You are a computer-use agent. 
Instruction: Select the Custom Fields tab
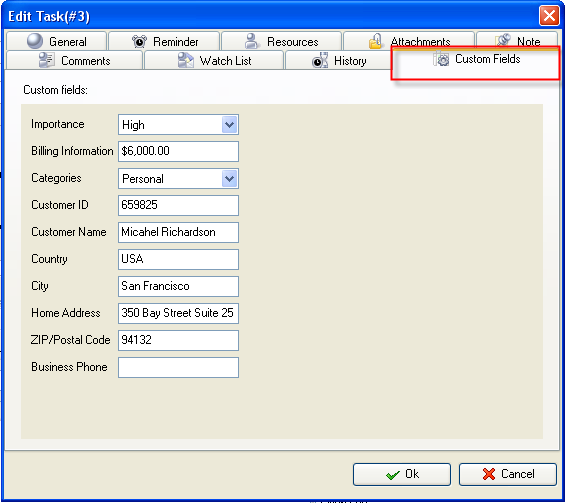tap(475, 60)
